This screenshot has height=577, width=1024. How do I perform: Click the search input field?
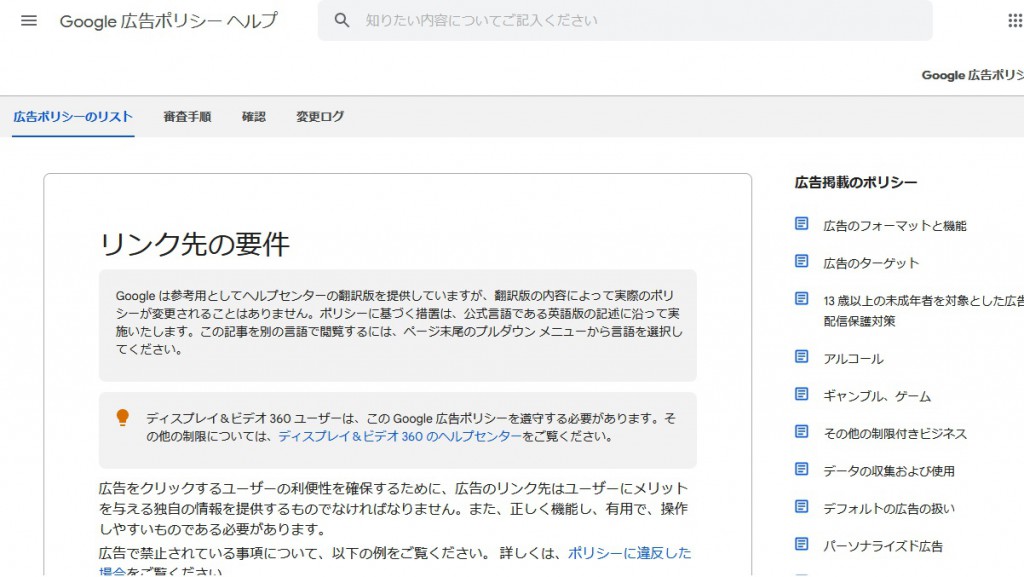[x=625, y=20]
